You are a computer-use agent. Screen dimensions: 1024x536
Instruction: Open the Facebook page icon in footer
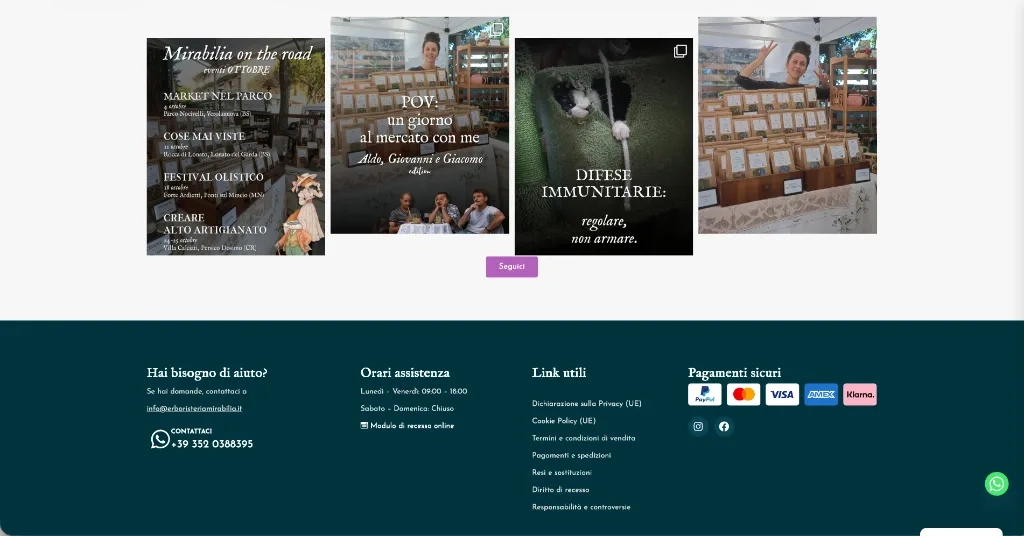(724, 426)
